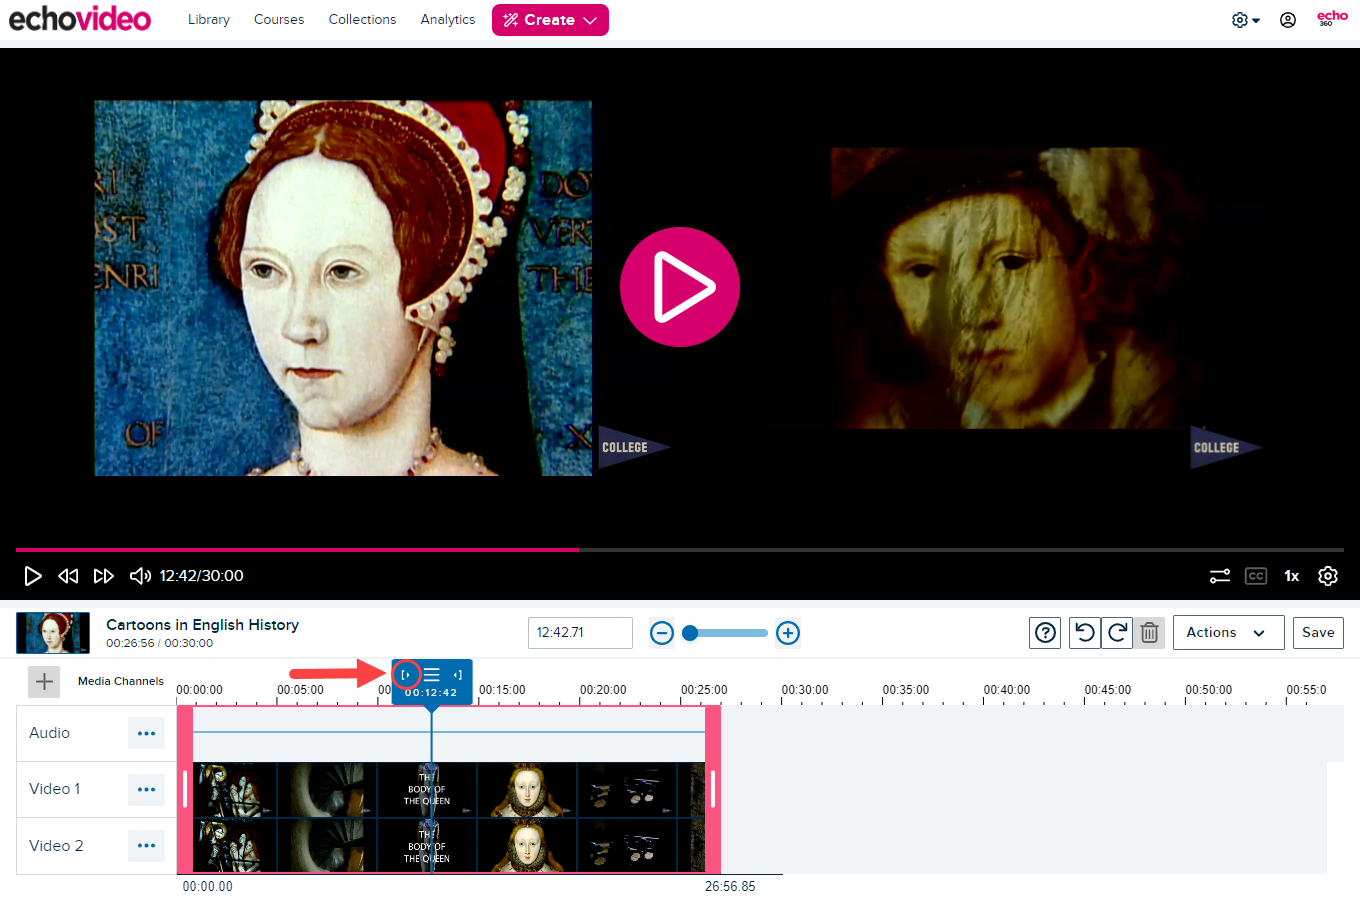Screen dimensions: 1360x921
Task: Click the 26:56.85 end time label
Action: 730,887
